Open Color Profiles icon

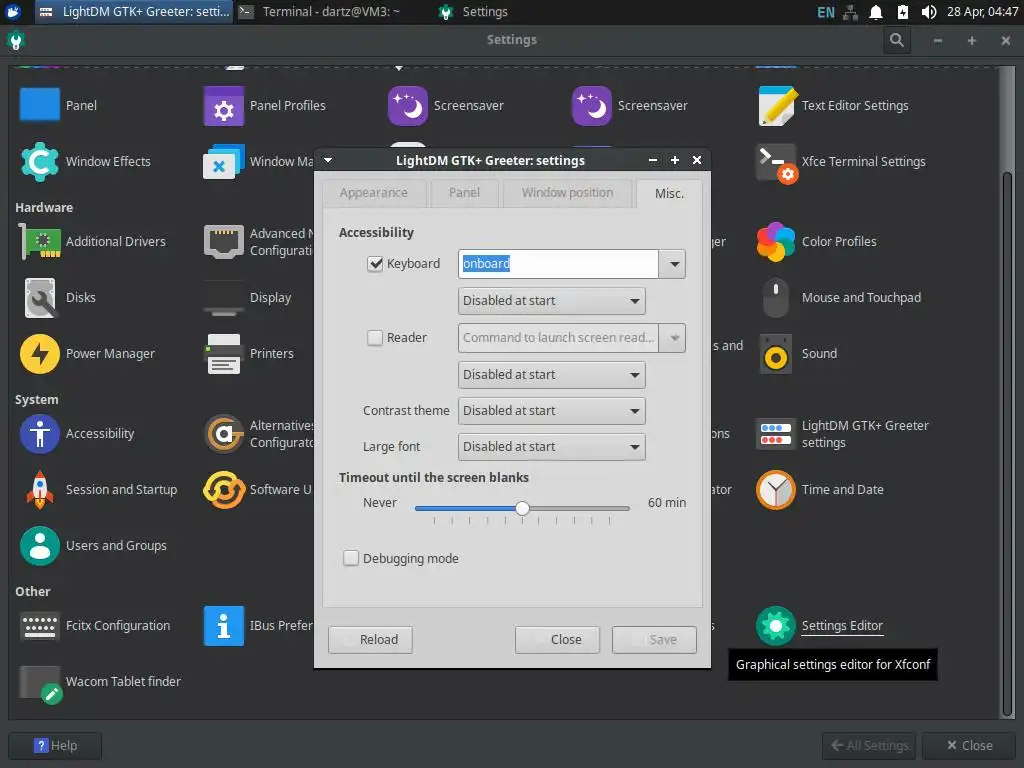coord(775,242)
